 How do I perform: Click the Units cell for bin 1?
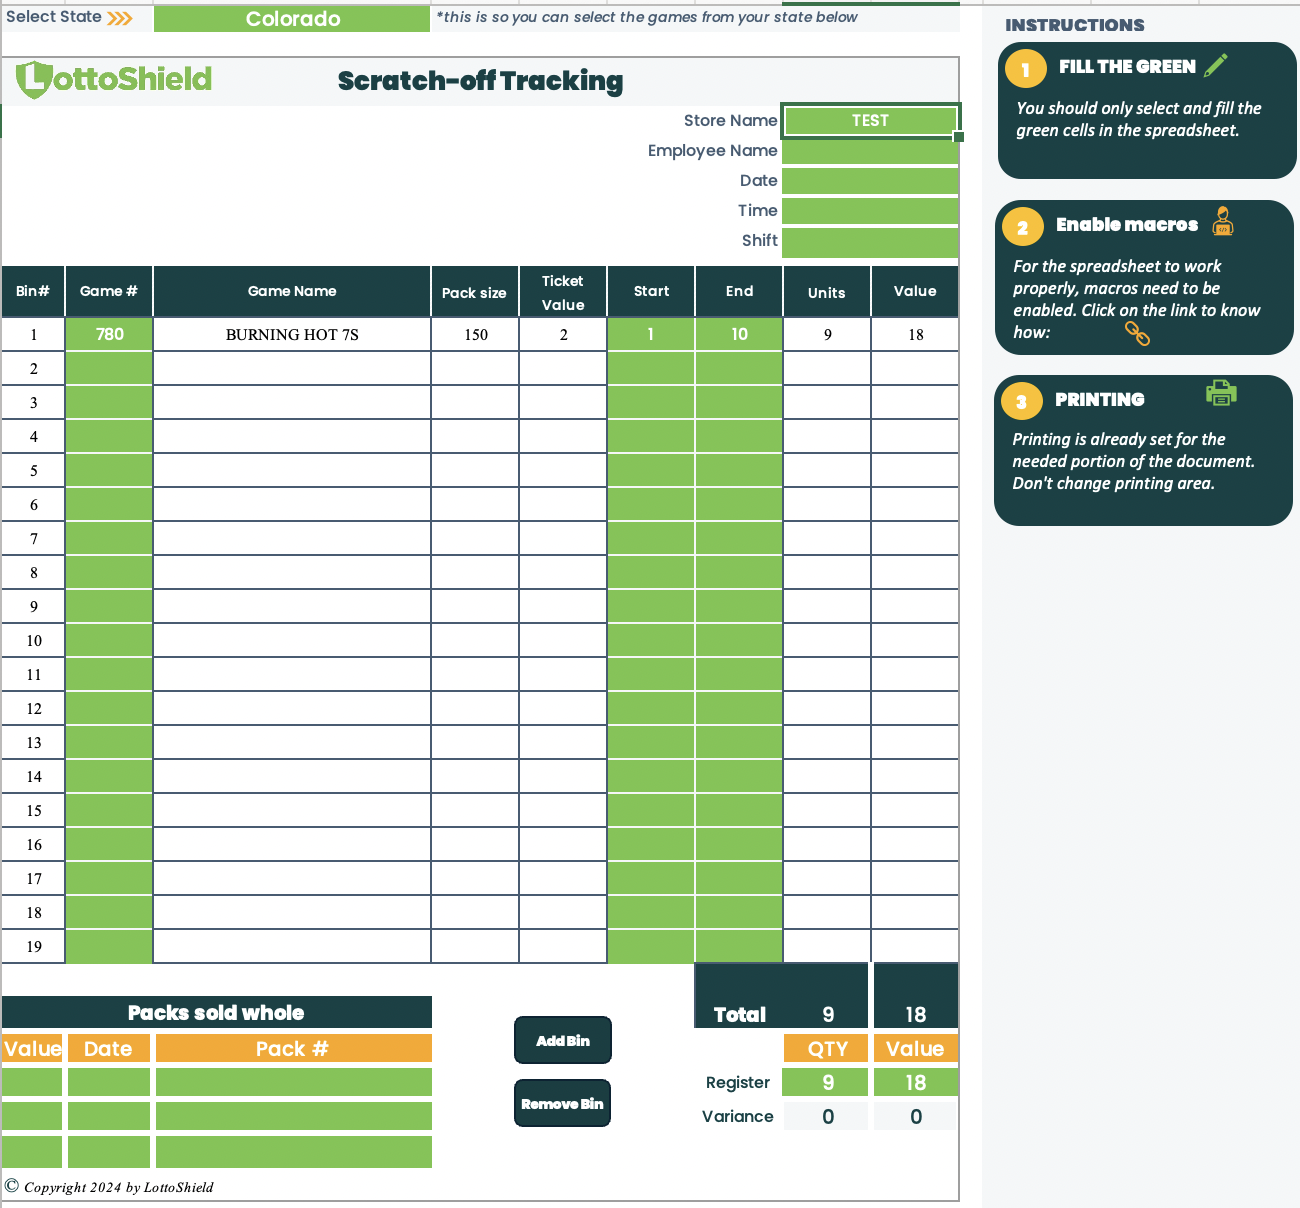tap(827, 334)
